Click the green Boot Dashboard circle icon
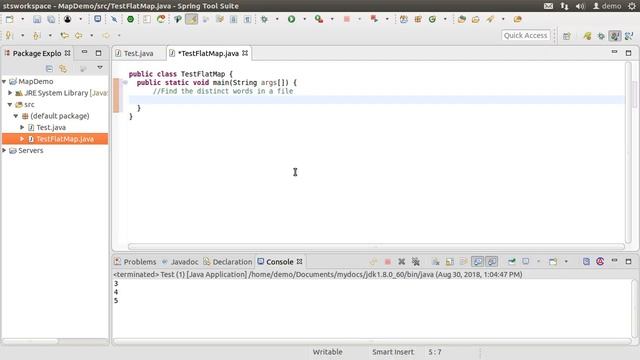The width and height of the screenshot is (640, 360). (130, 19)
